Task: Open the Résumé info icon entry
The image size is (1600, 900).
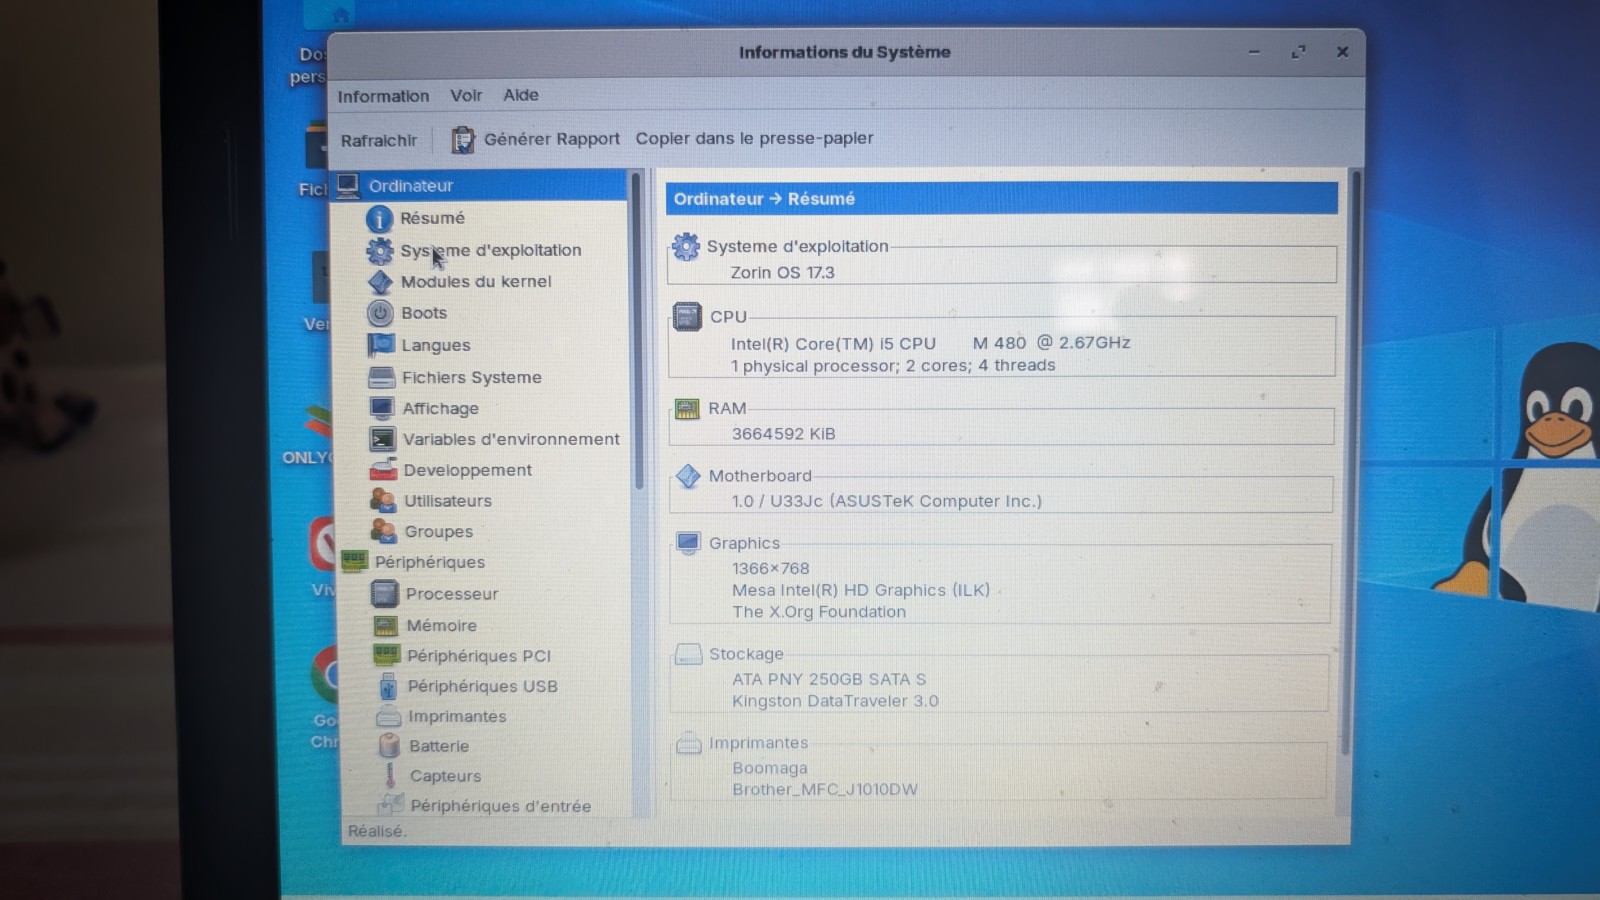Action: [x=379, y=218]
